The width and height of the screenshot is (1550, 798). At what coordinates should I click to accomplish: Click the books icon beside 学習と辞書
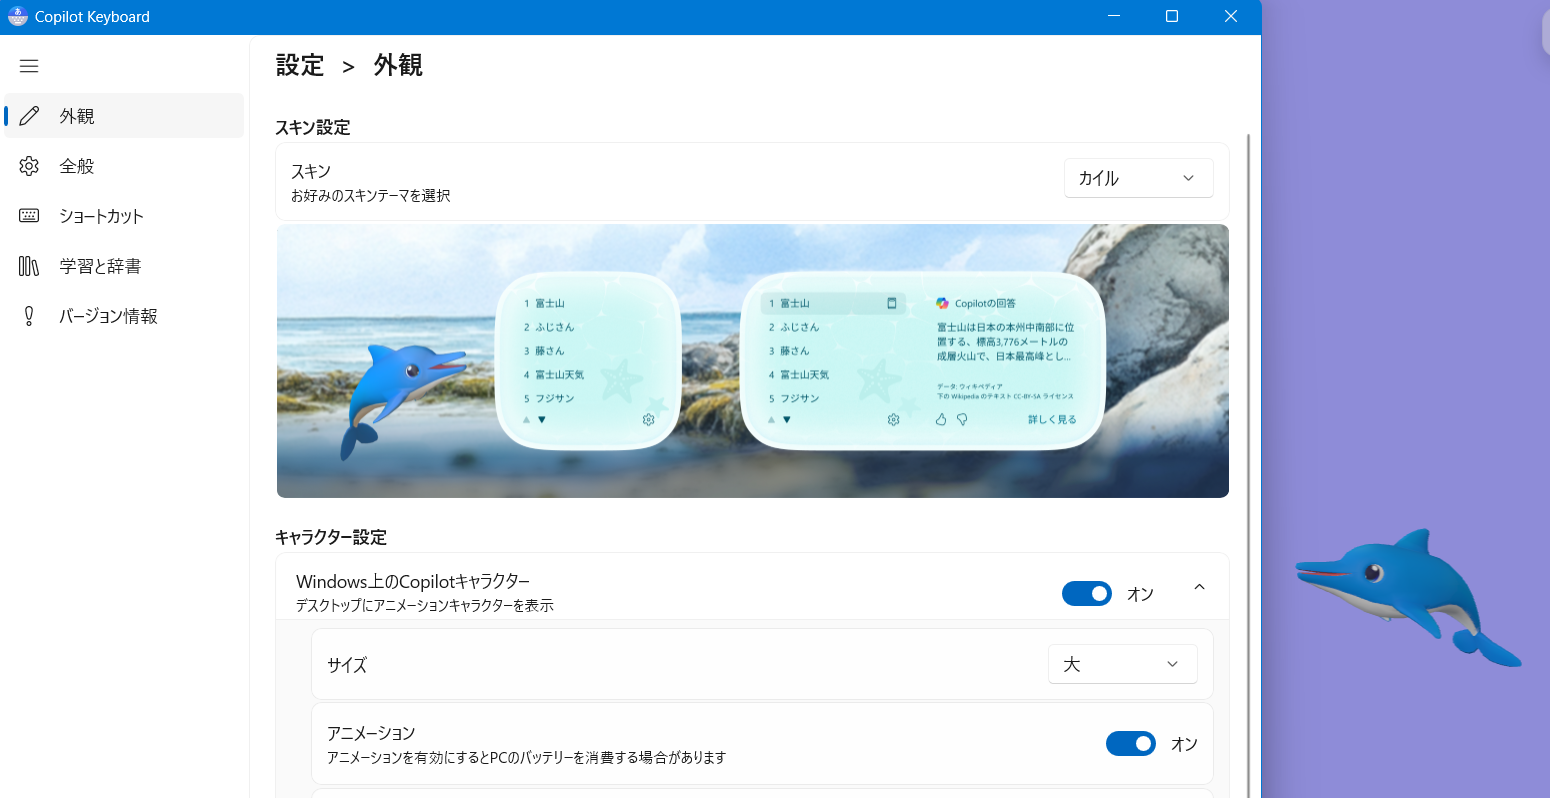29,266
